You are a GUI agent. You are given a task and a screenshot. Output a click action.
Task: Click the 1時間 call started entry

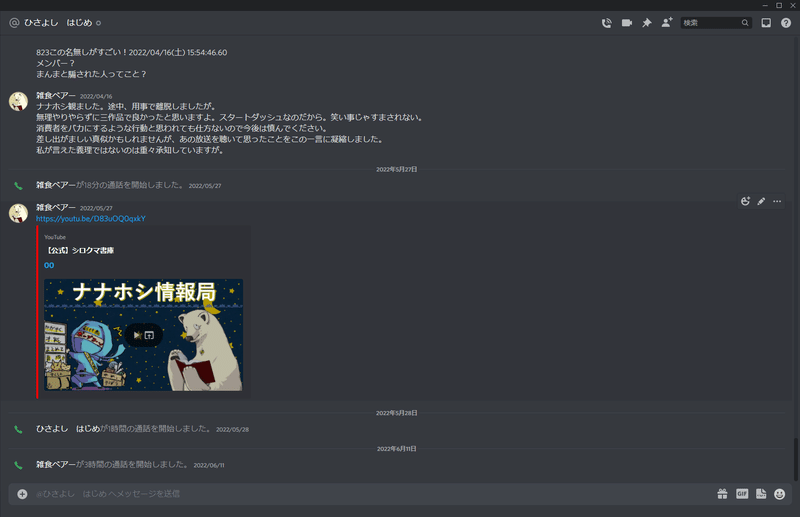pyautogui.click(x=142, y=429)
